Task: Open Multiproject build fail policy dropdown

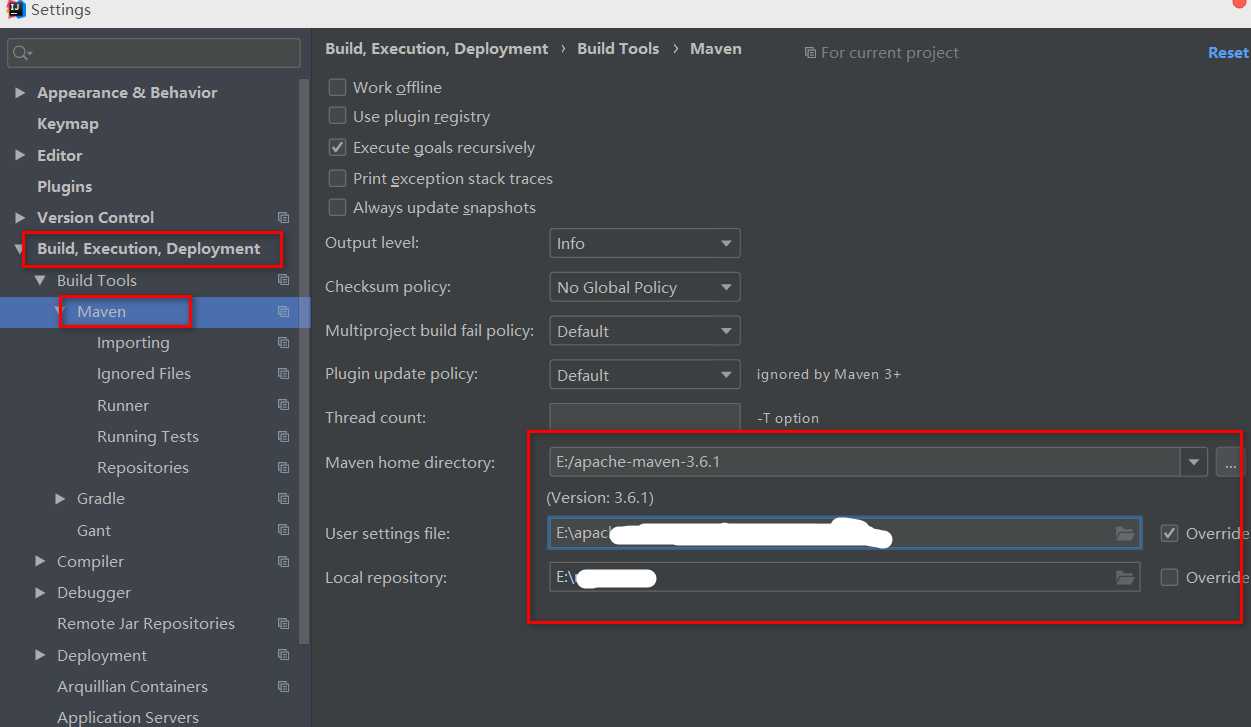Action: [x=645, y=331]
